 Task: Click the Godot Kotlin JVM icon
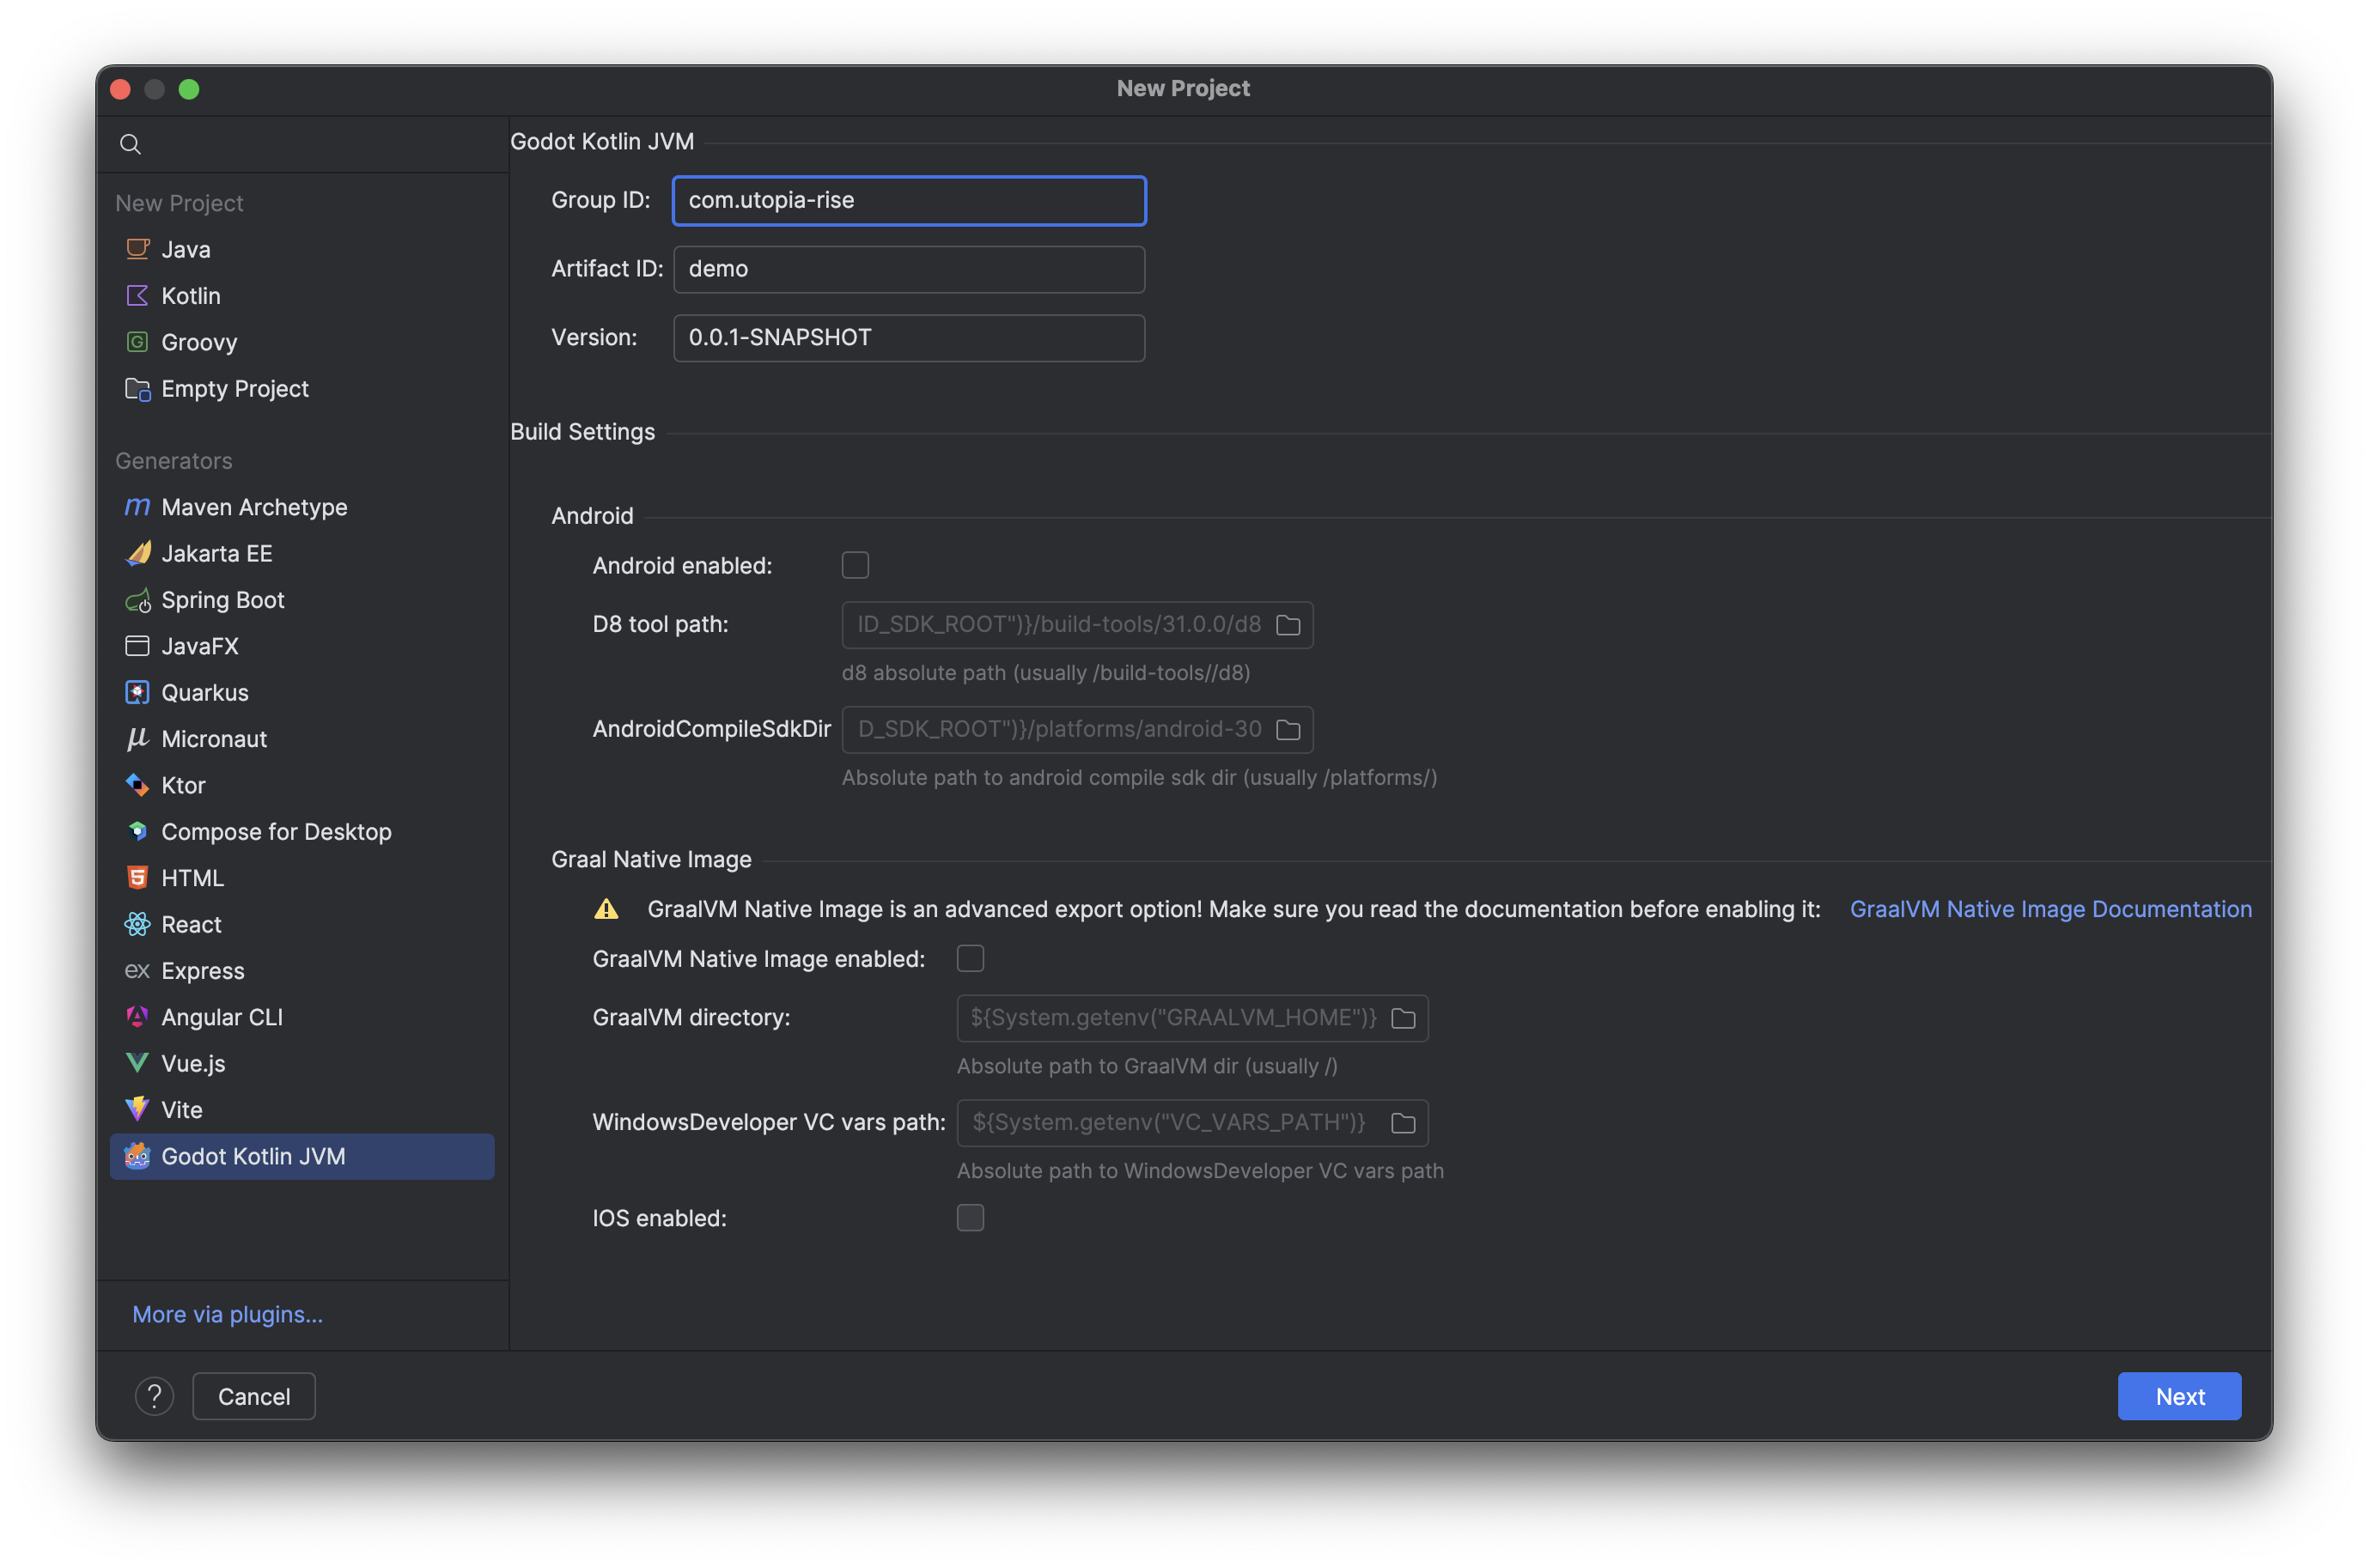click(137, 1157)
